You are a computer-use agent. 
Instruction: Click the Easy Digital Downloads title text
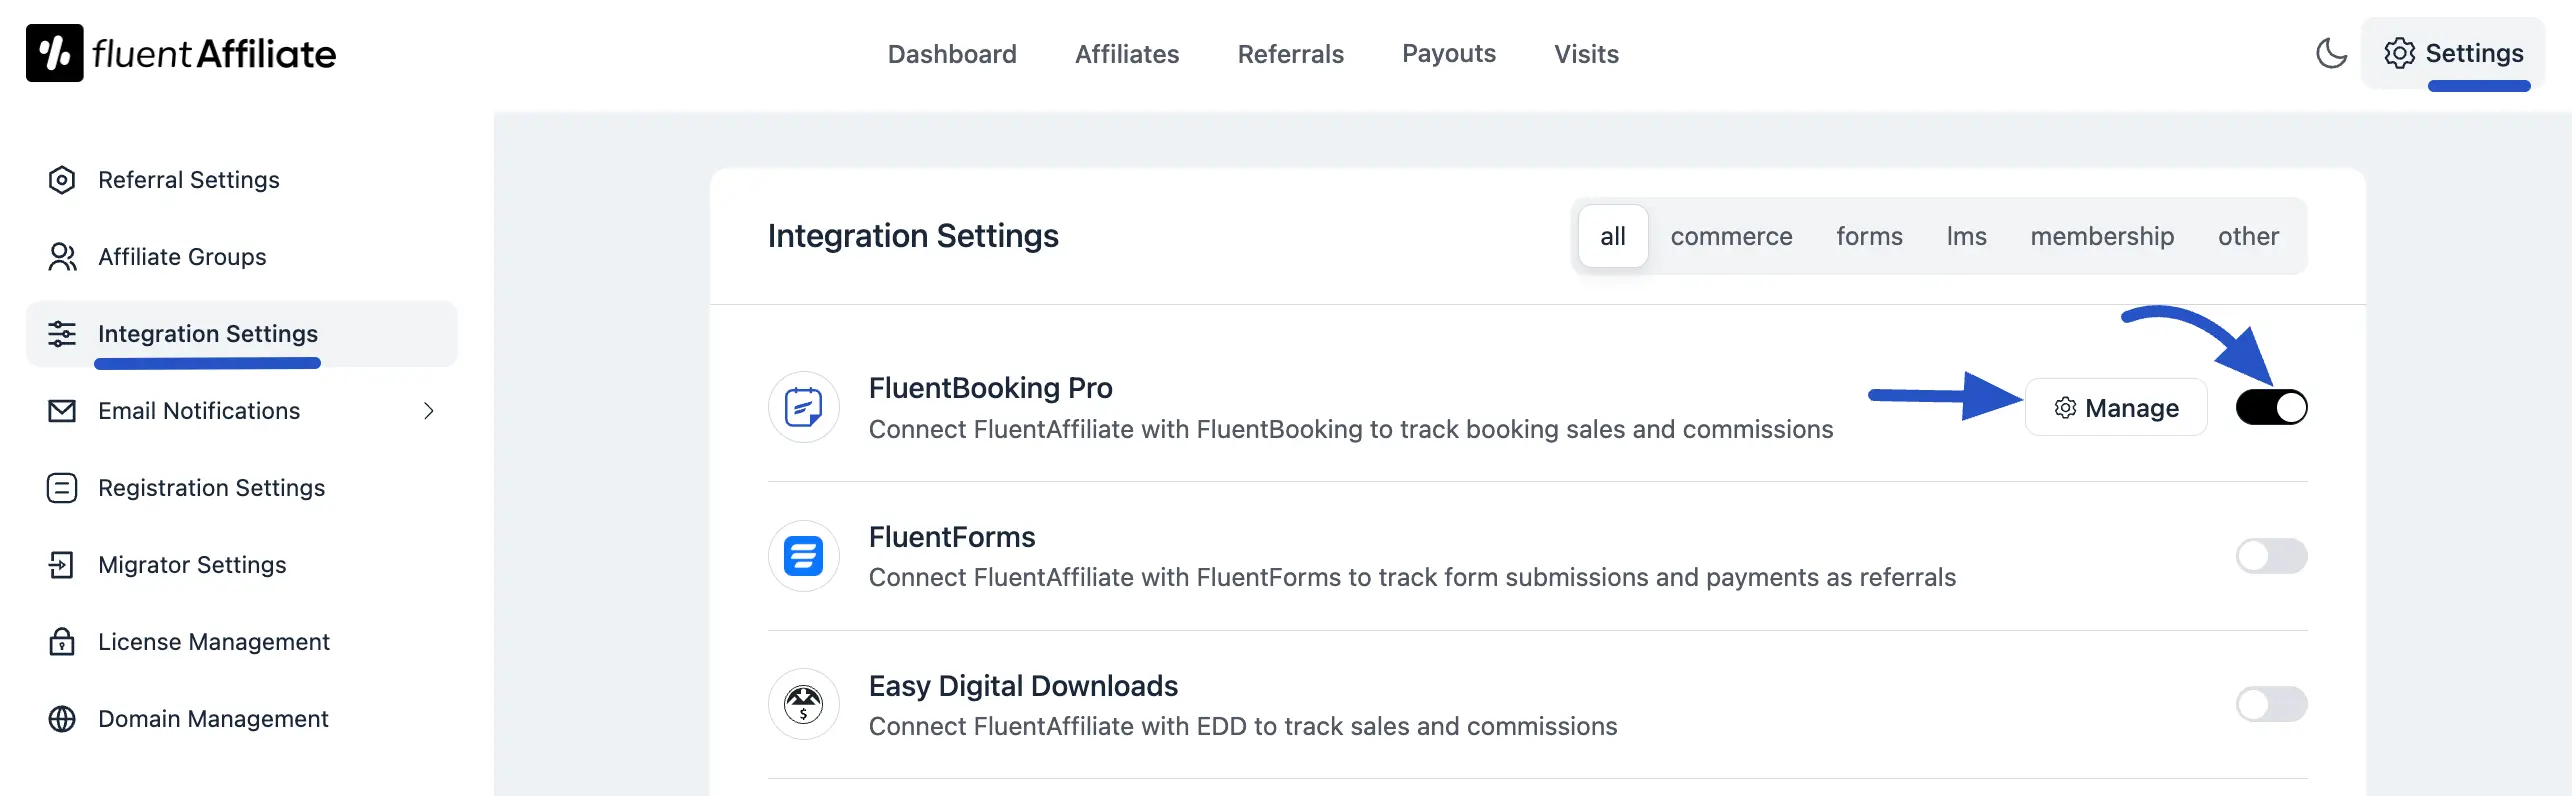[1023, 686]
